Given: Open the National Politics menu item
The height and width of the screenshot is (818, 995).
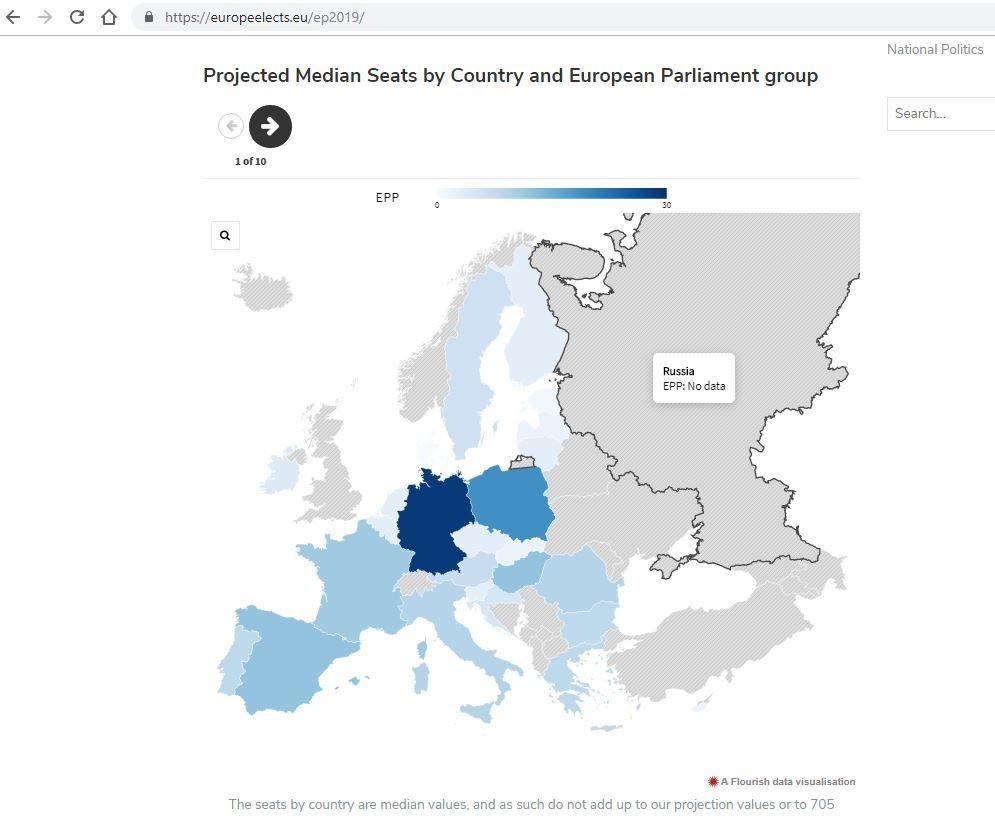Looking at the screenshot, I should point(935,49).
